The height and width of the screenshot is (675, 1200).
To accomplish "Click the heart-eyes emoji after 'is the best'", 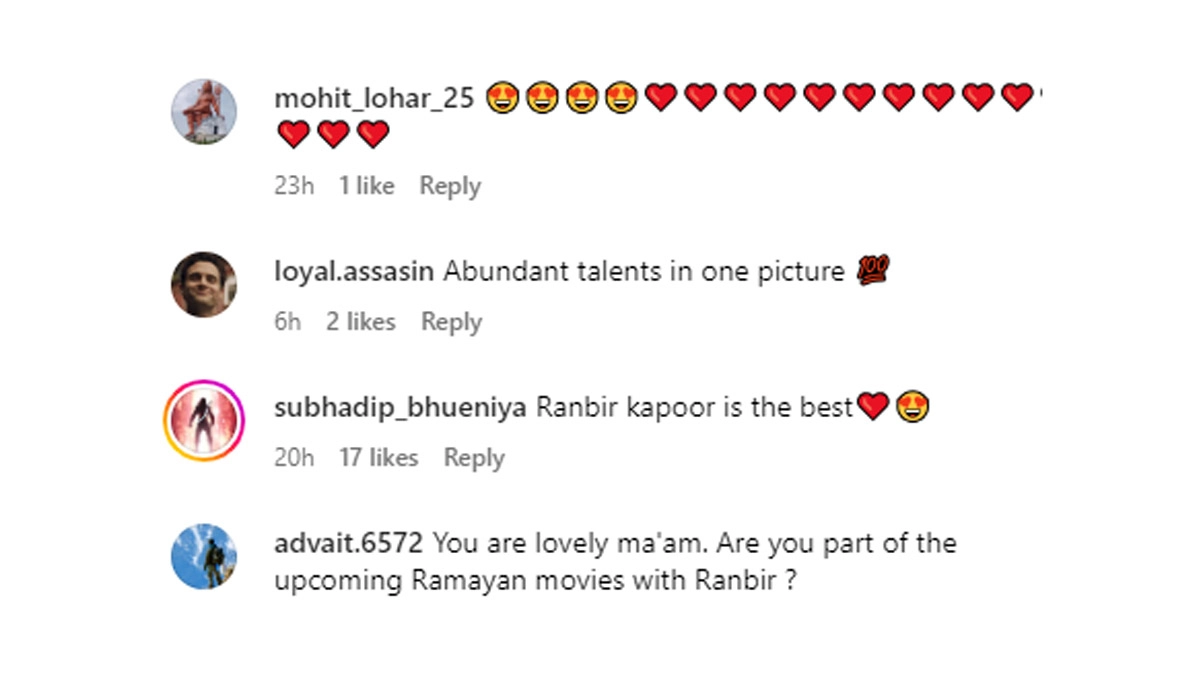I will (912, 407).
